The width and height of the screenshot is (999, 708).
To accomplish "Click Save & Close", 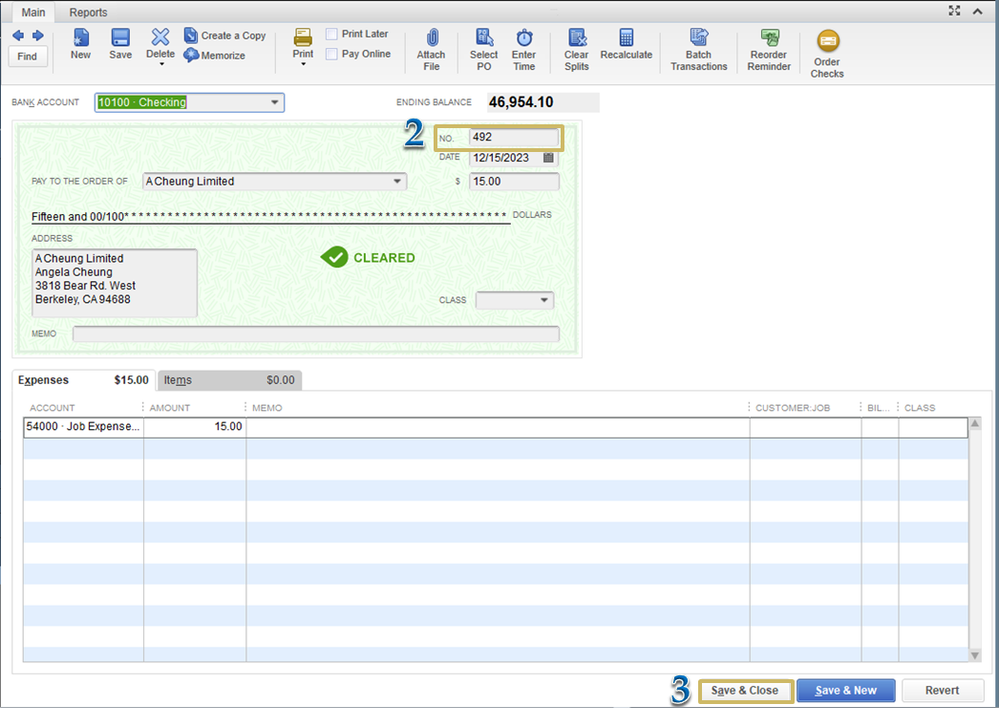I will click(745, 691).
